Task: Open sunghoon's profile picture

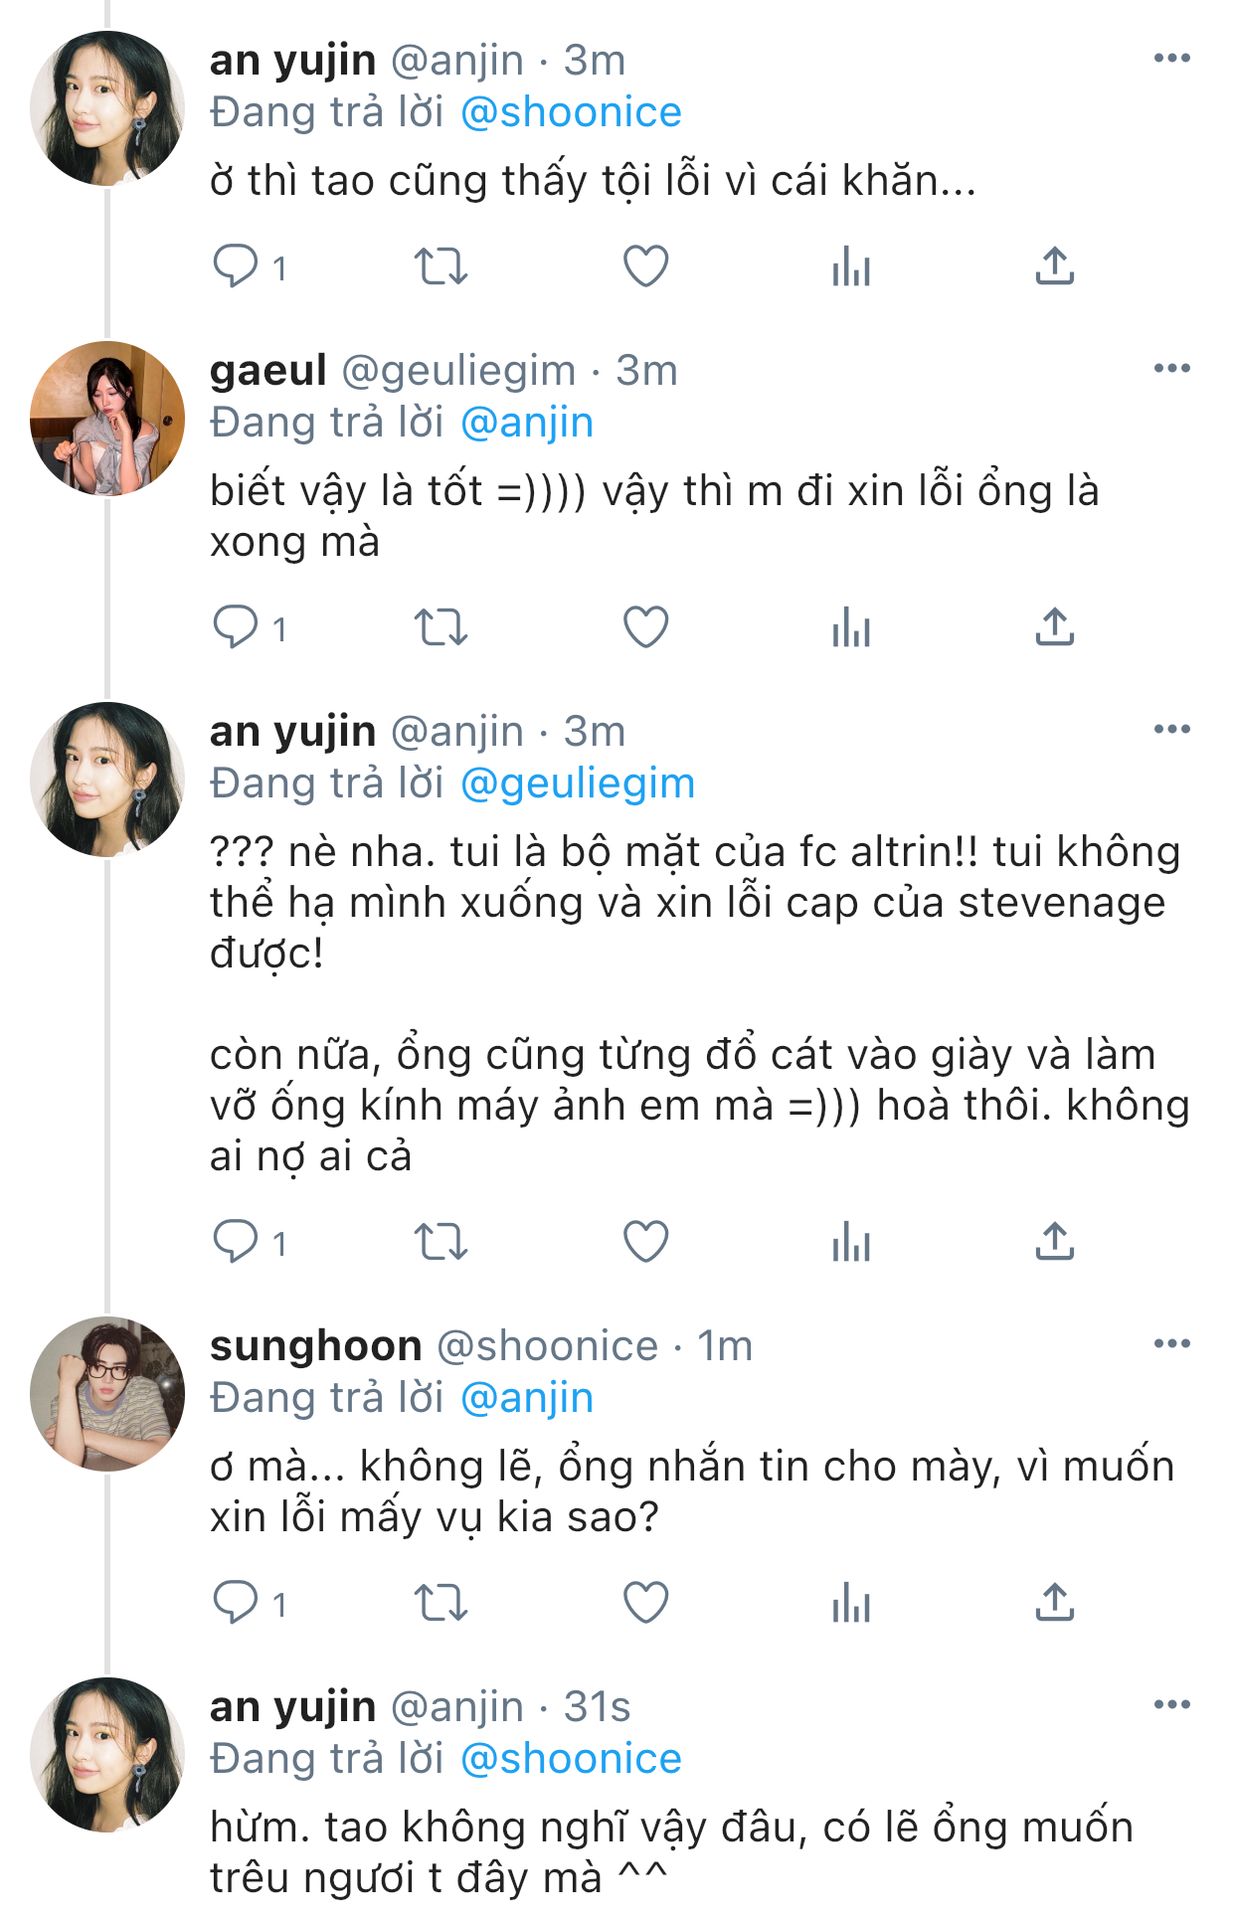Action: click(107, 1393)
